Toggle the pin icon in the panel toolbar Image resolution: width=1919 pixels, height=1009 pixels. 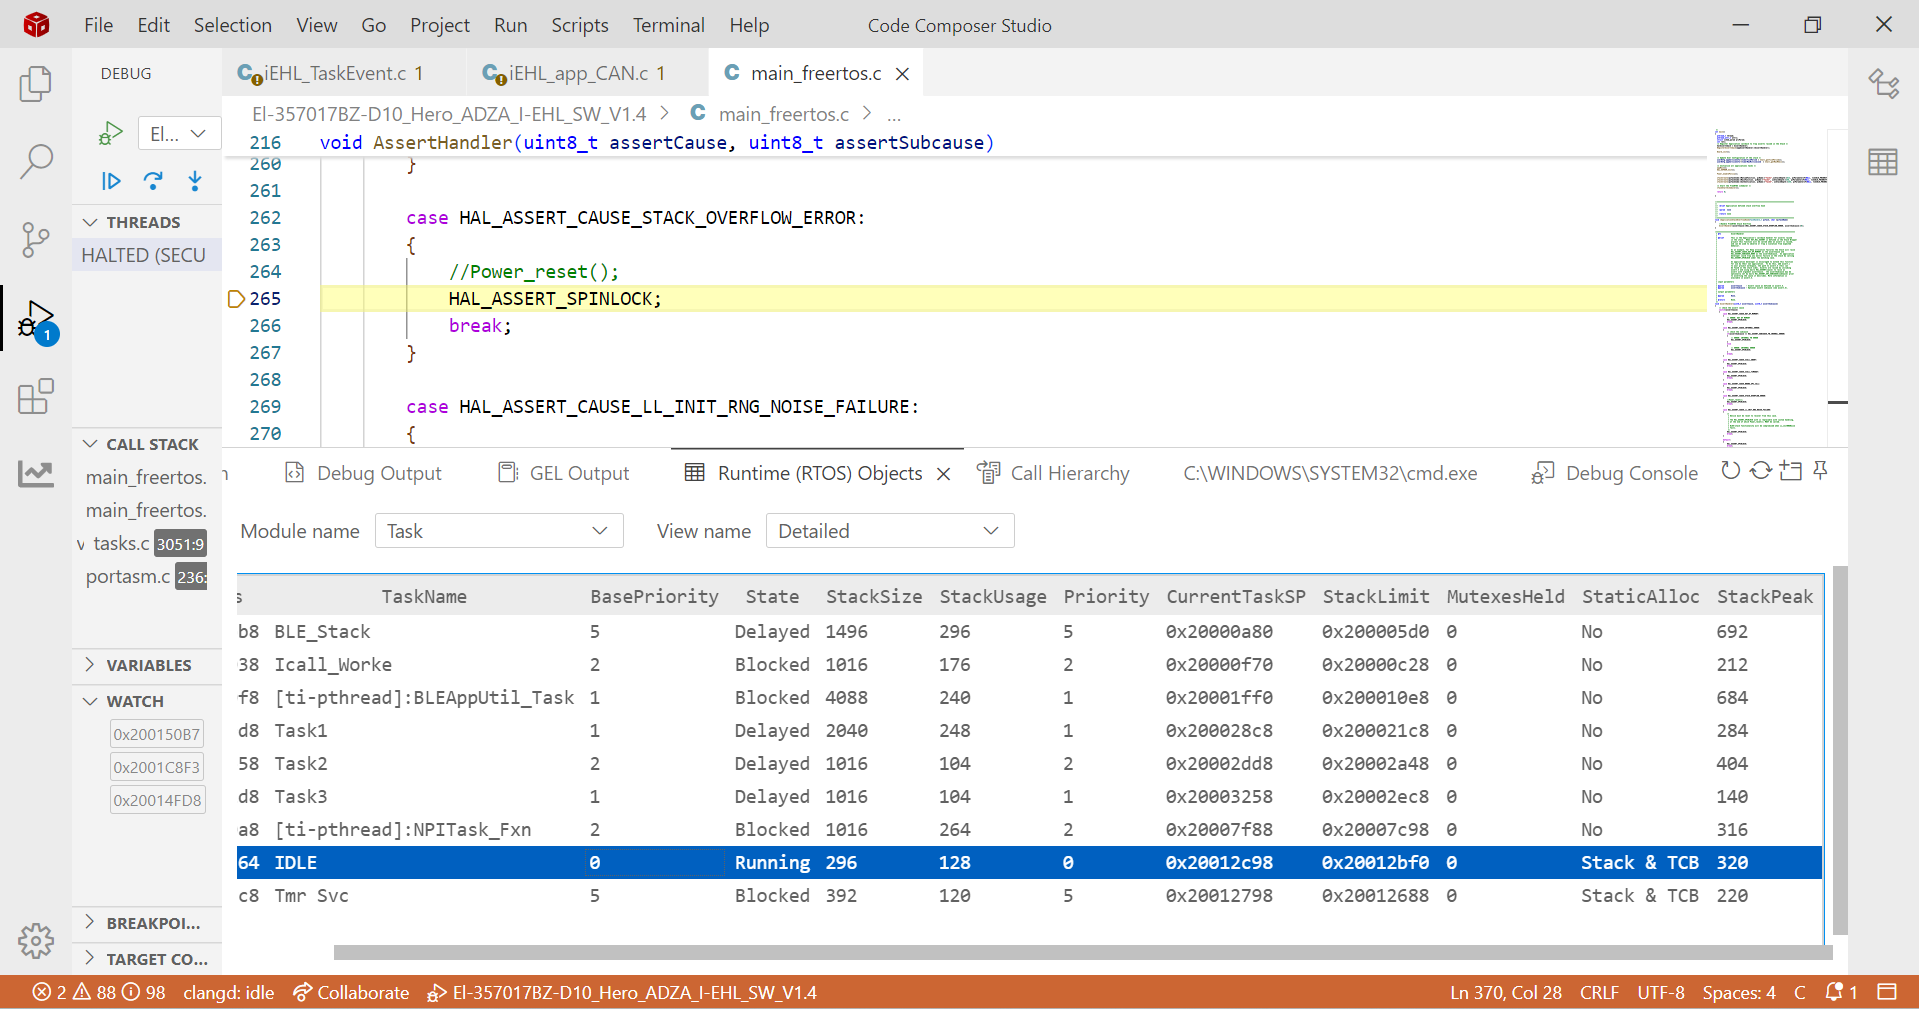pos(1820,471)
